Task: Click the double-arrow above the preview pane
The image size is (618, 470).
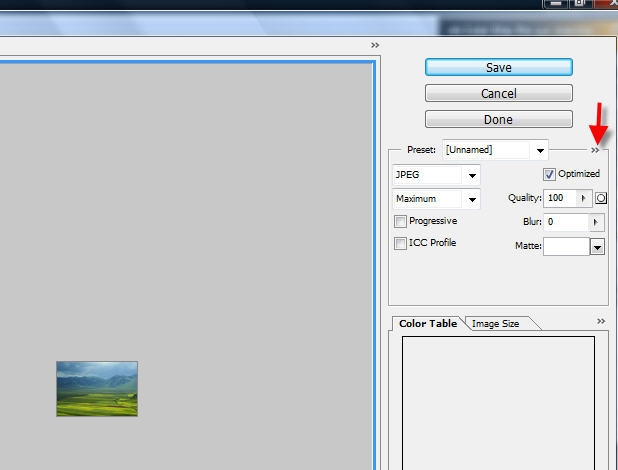Action: (x=375, y=45)
